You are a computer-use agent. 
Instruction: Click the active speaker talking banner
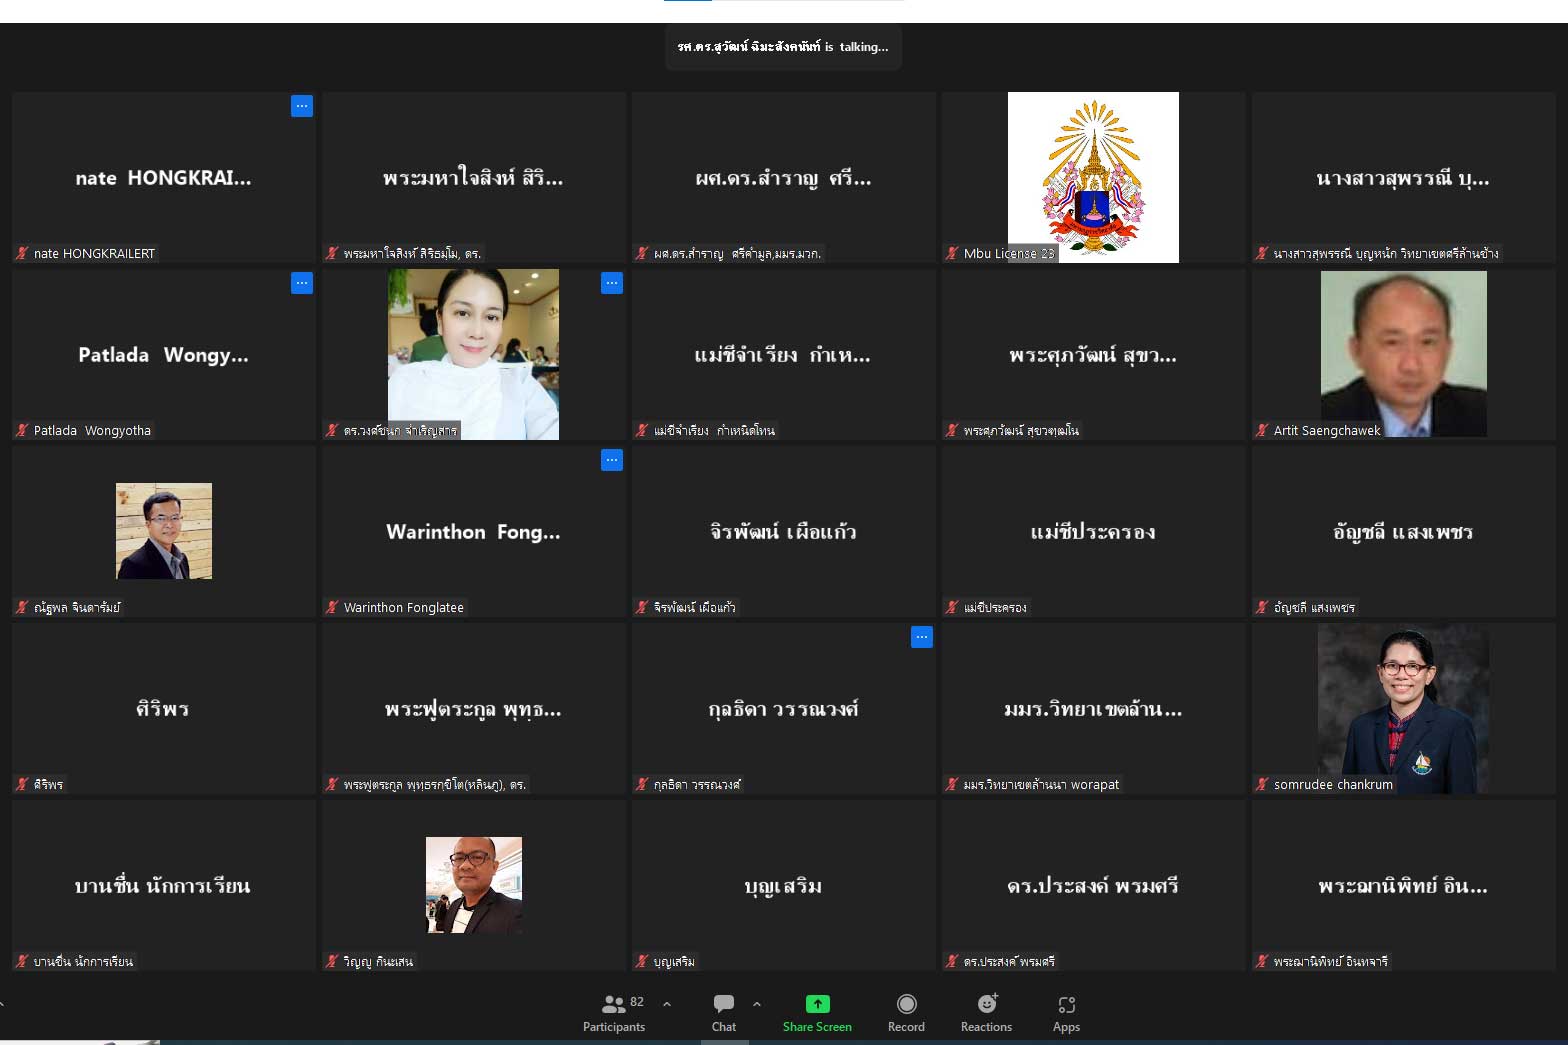783,47
